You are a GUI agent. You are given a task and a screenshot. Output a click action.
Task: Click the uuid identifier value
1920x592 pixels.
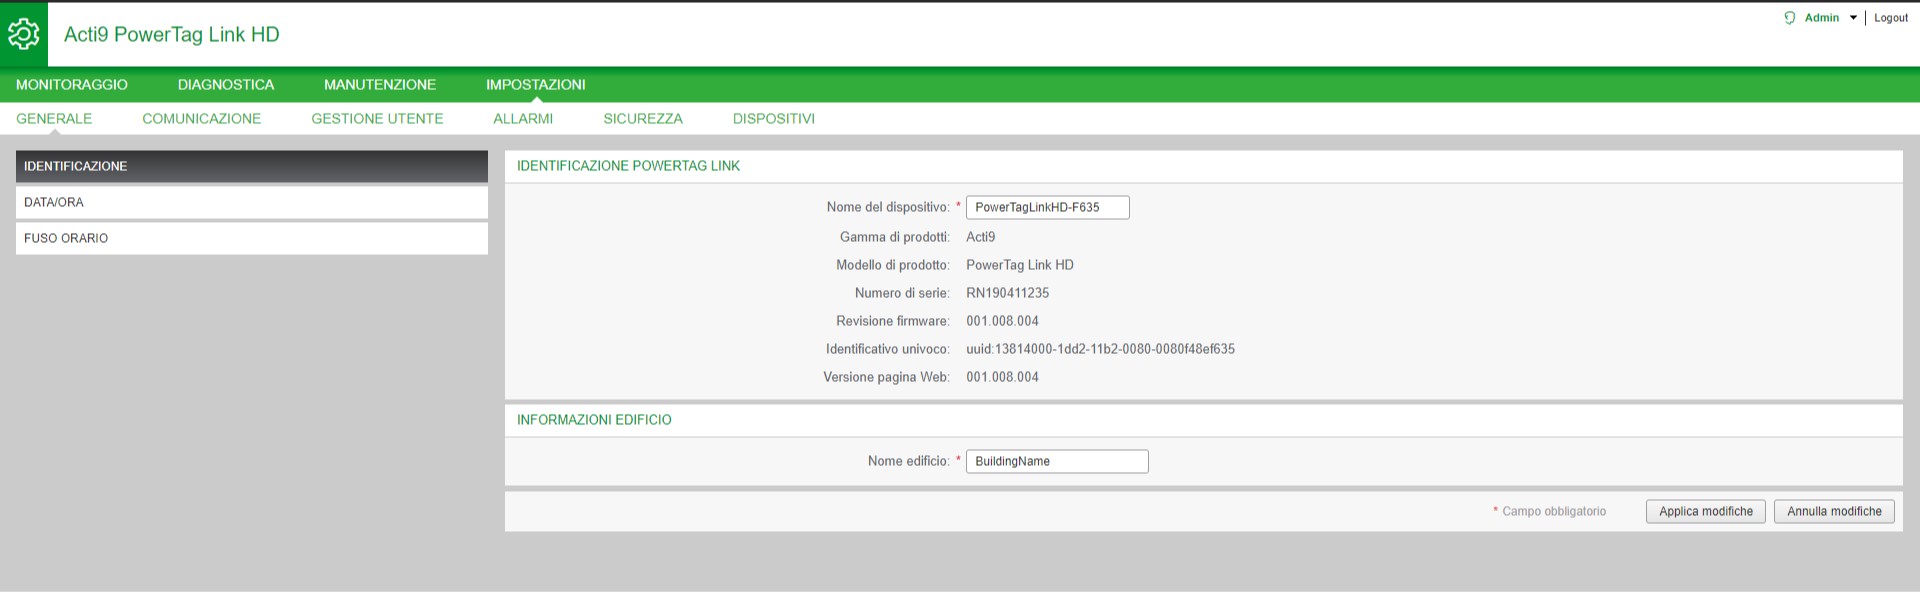point(1101,349)
